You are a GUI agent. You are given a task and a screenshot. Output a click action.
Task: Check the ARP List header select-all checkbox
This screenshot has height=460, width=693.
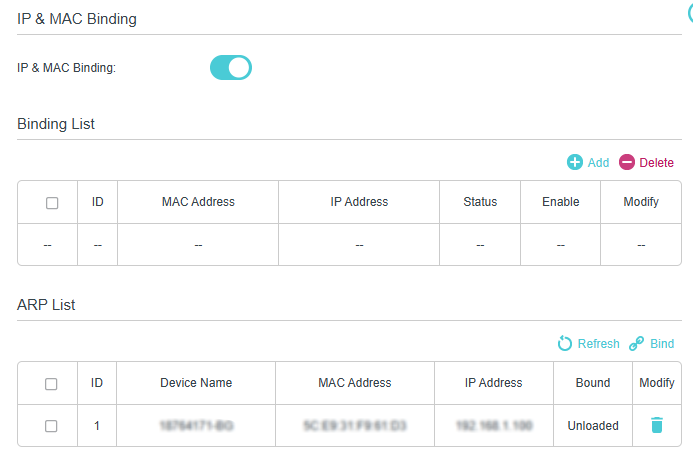[51, 384]
